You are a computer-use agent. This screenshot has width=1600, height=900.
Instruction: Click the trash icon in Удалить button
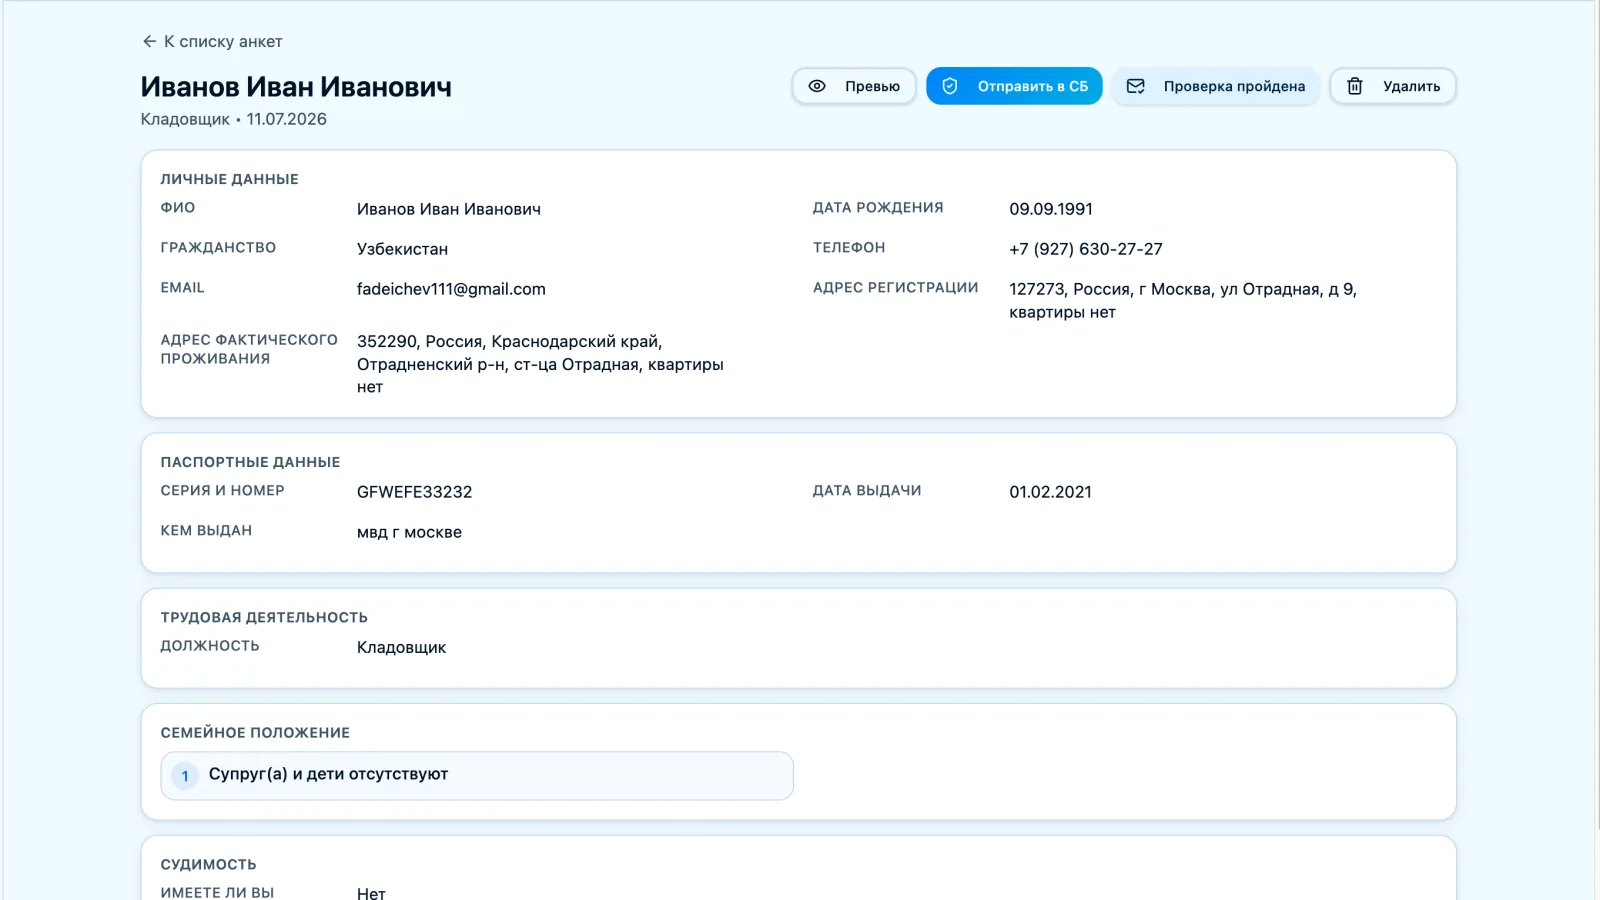1355,86
